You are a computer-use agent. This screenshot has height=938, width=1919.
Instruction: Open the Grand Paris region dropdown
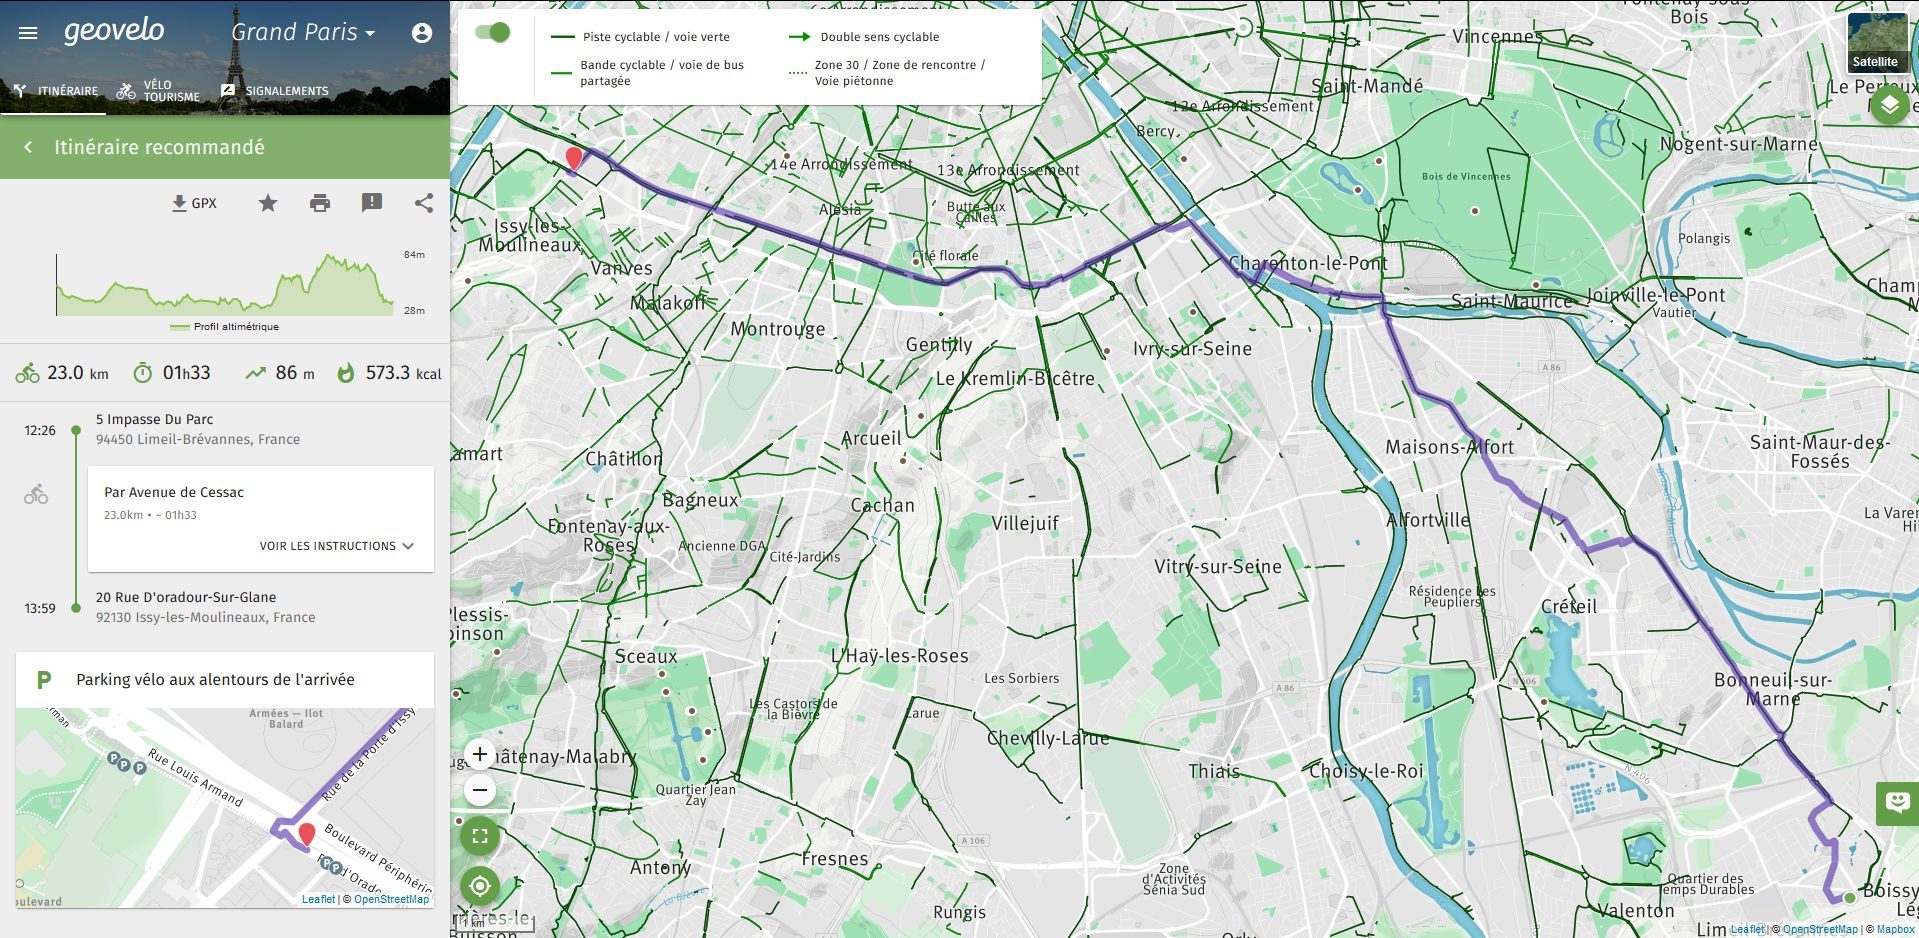303,32
